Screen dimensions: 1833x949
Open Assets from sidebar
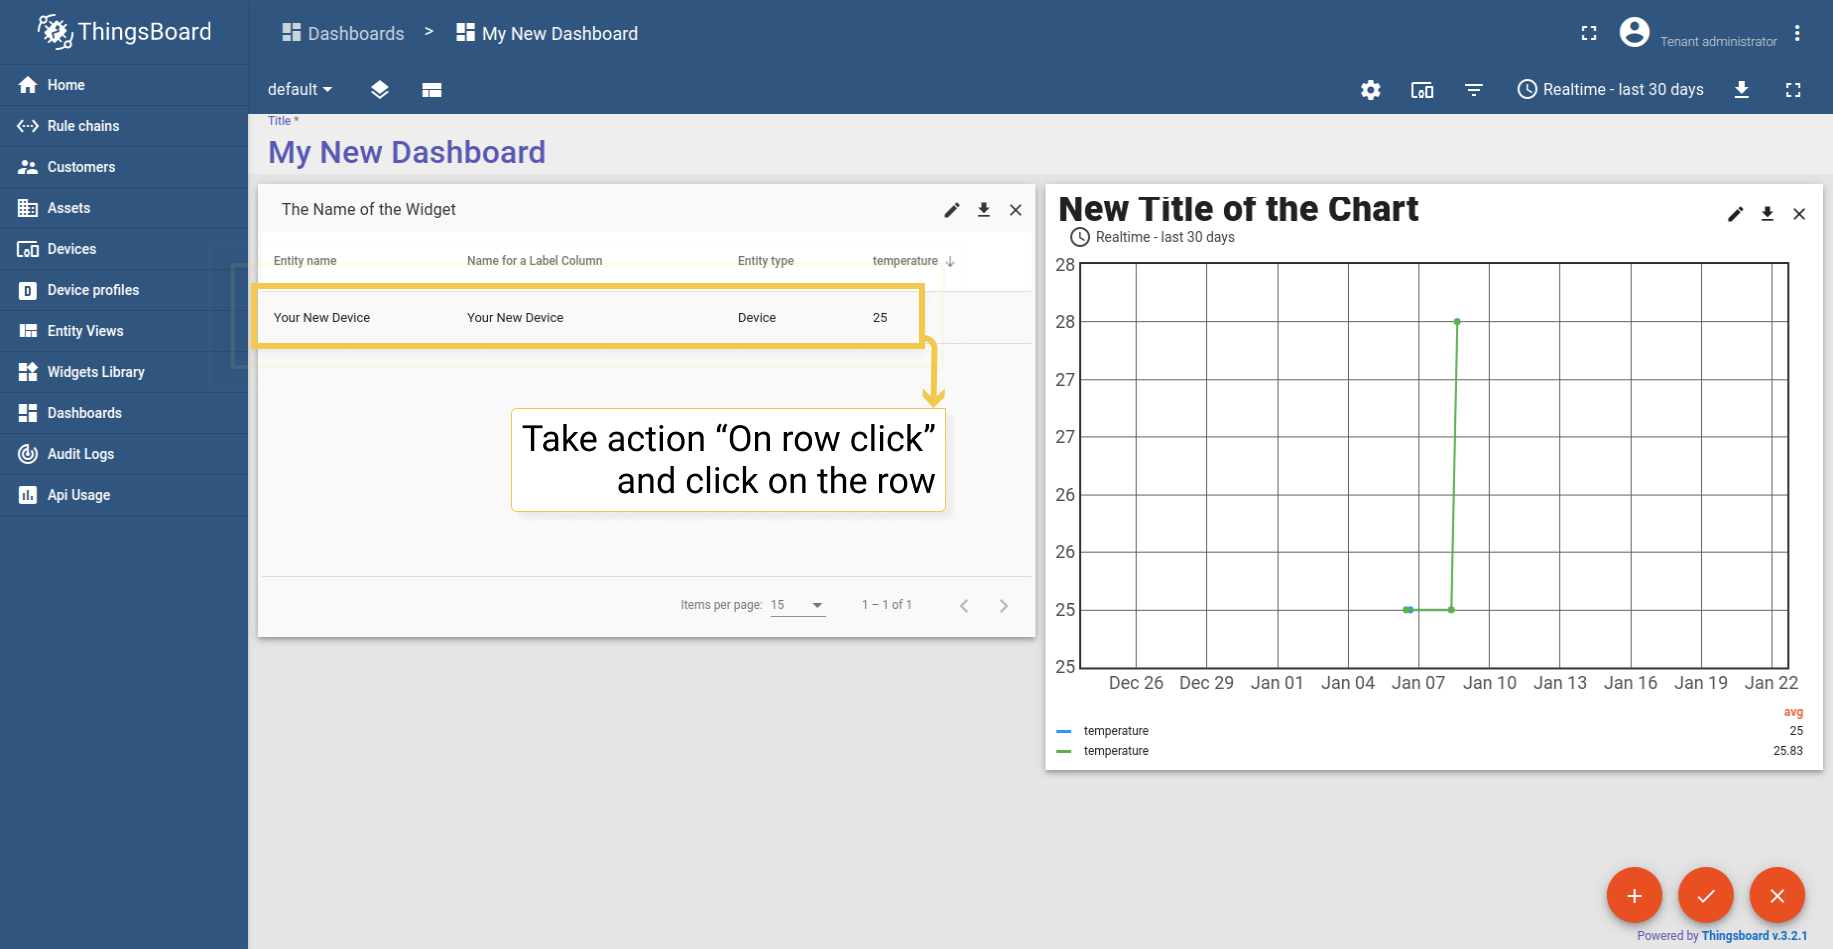124,208
